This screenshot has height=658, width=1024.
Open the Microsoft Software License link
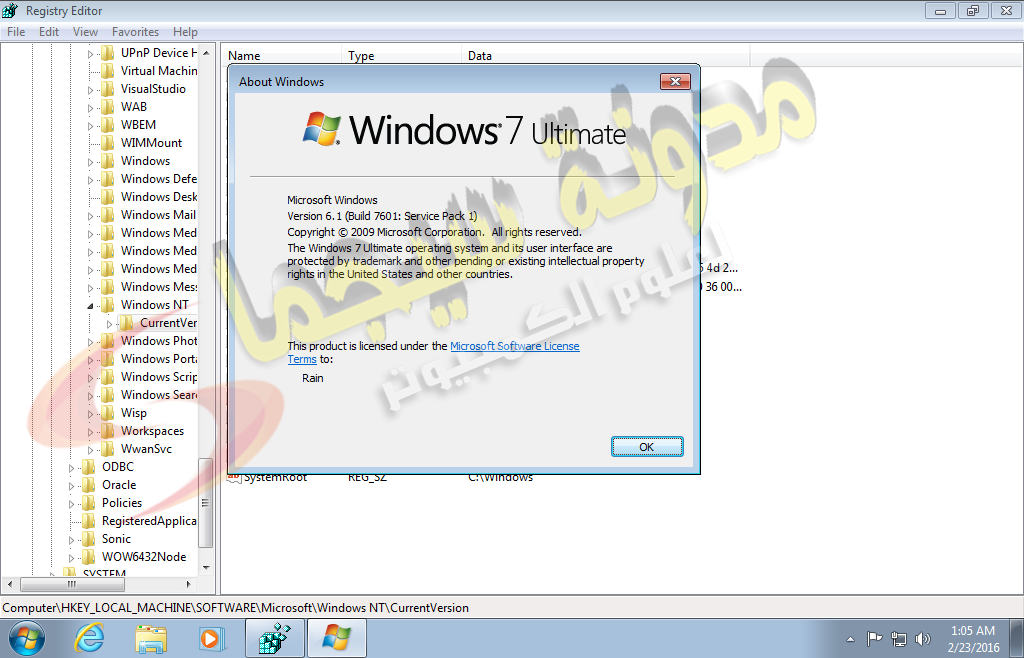coord(515,346)
